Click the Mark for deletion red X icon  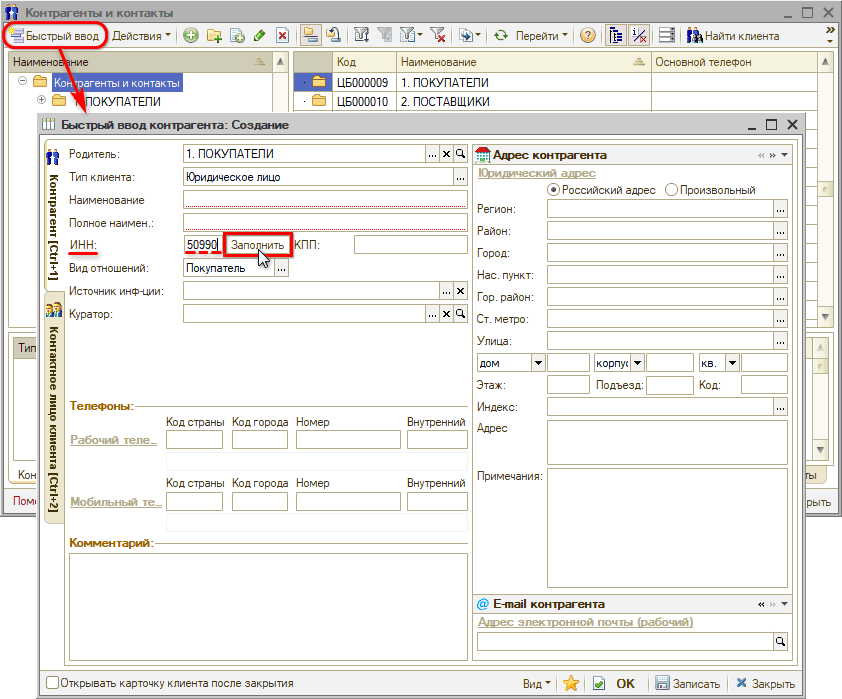click(282, 36)
